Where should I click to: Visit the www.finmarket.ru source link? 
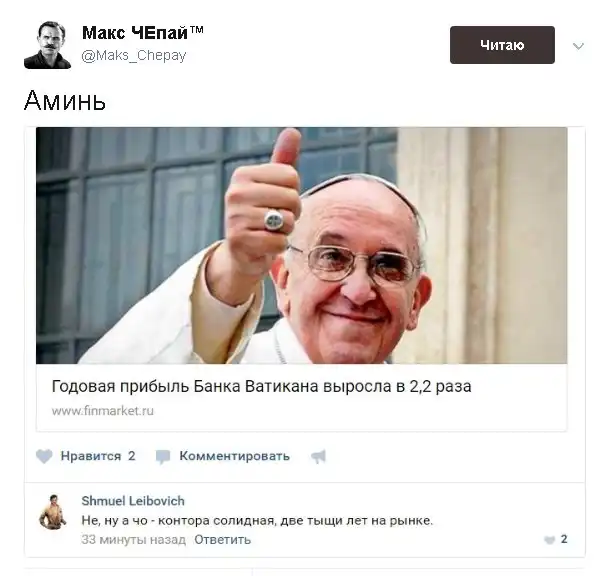click(103, 411)
